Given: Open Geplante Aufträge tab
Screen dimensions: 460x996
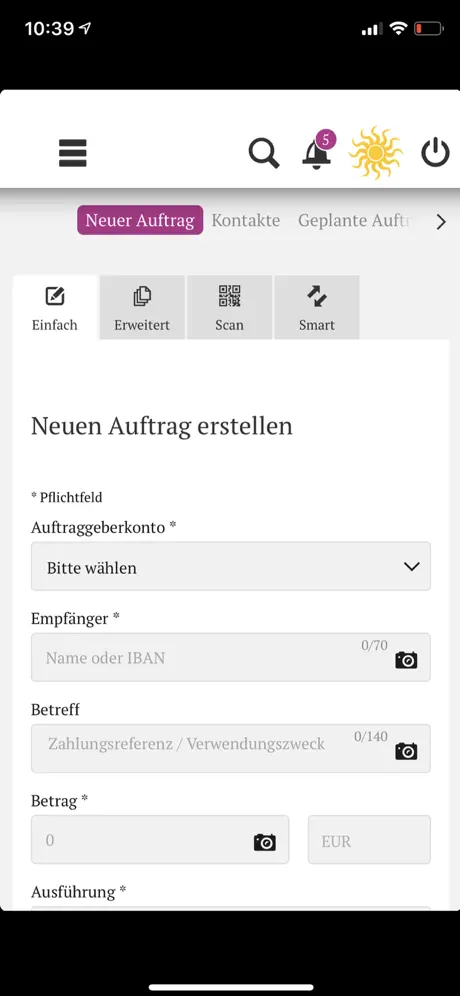Looking at the screenshot, I should (358, 220).
